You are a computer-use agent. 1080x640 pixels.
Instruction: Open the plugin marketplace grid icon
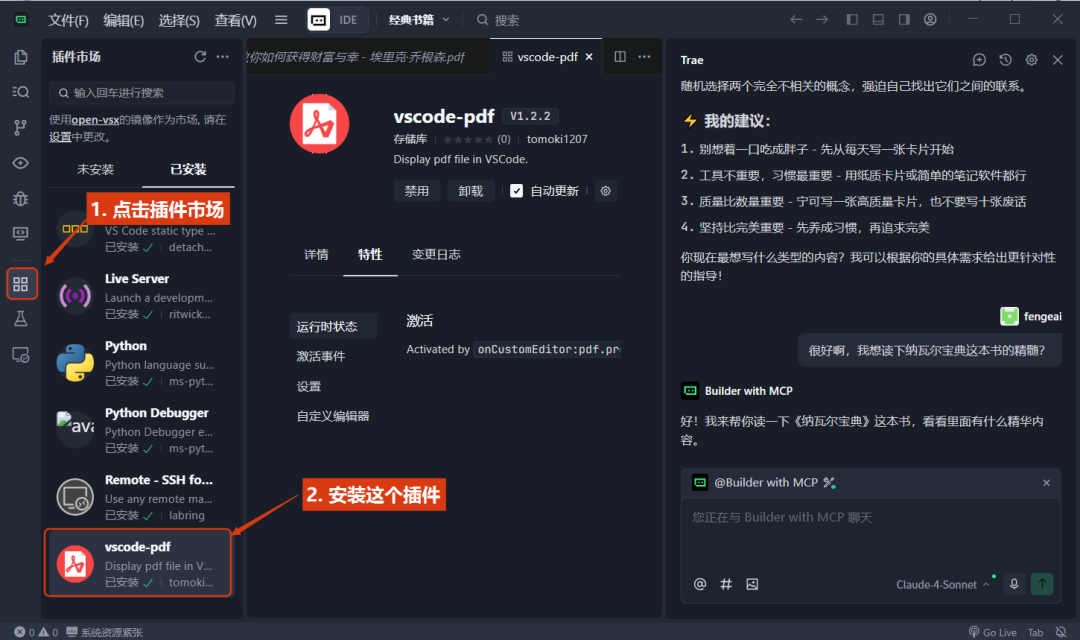(21, 284)
